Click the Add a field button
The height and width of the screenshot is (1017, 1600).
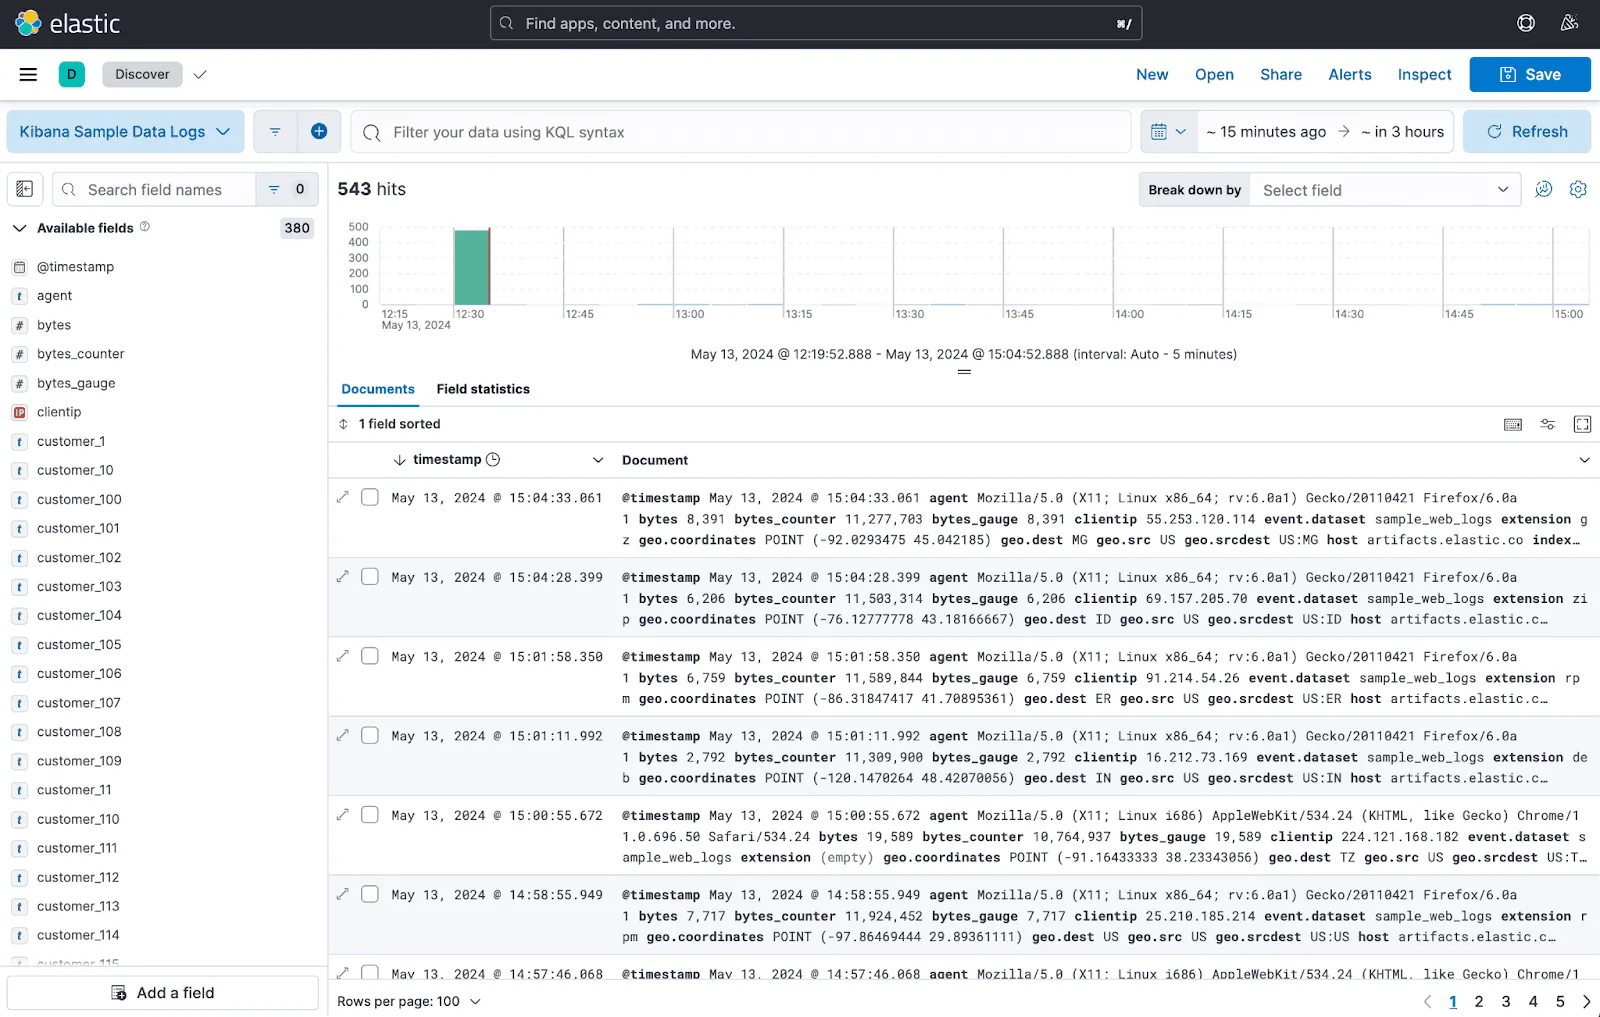[163, 993]
